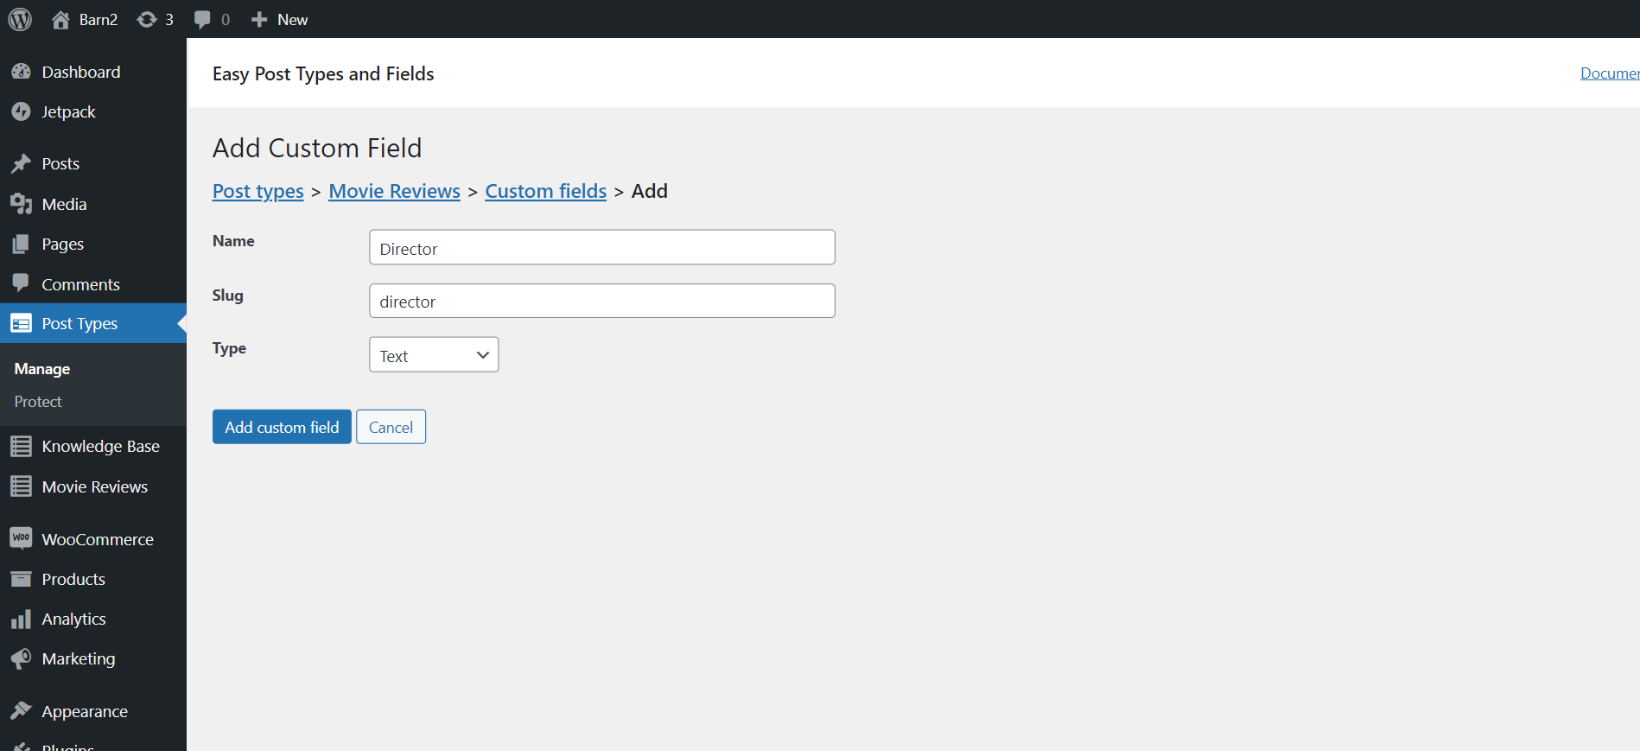Select Manage under Post Types
This screenshot has height=751, width=1640.
(41, 368)
